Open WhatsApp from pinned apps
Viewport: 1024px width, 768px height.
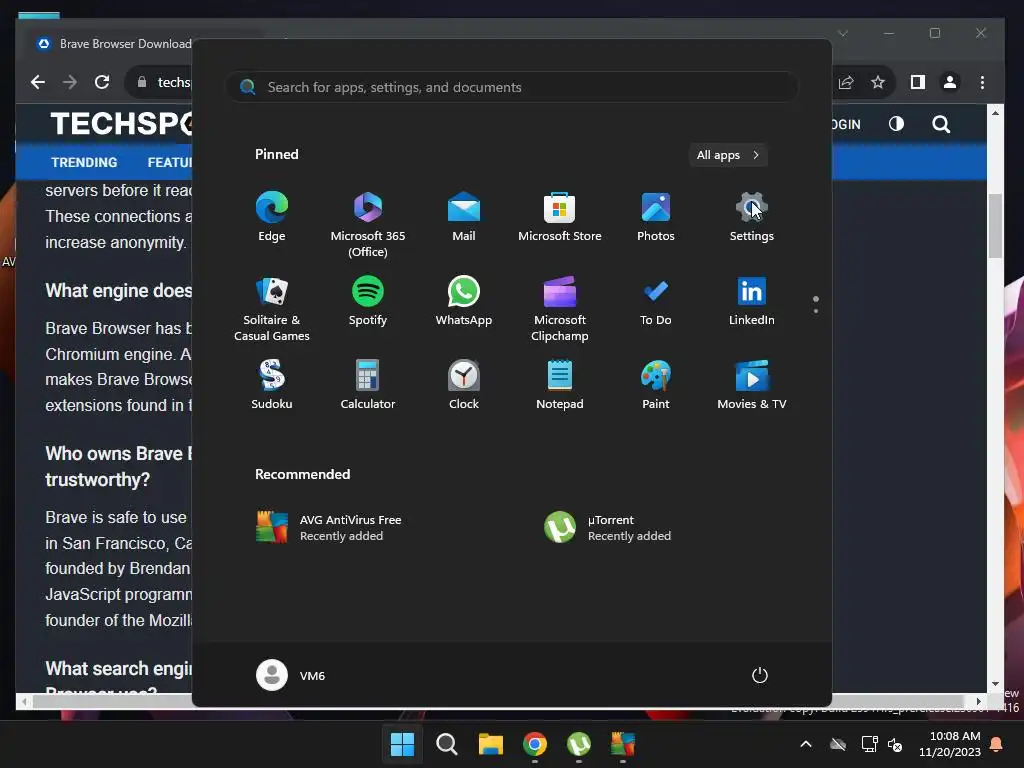click(x=464, y=301)
